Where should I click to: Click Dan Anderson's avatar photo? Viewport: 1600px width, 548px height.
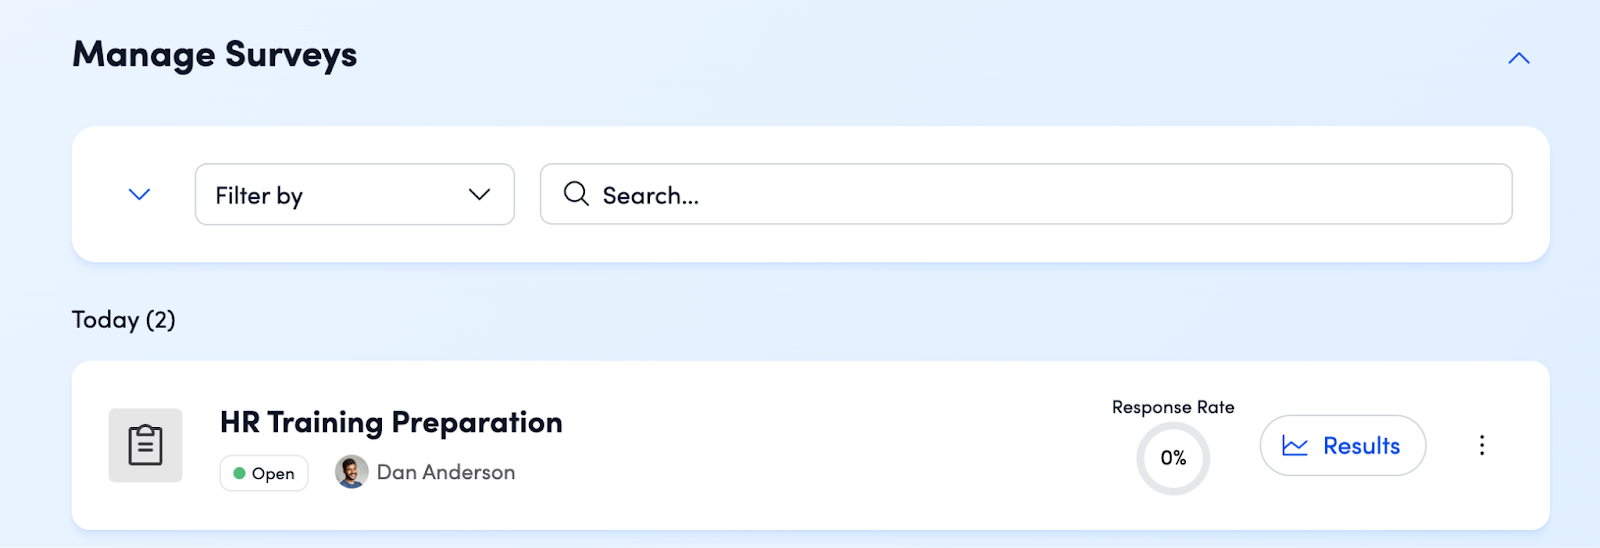pyautogui.click(x=351, y=472)
